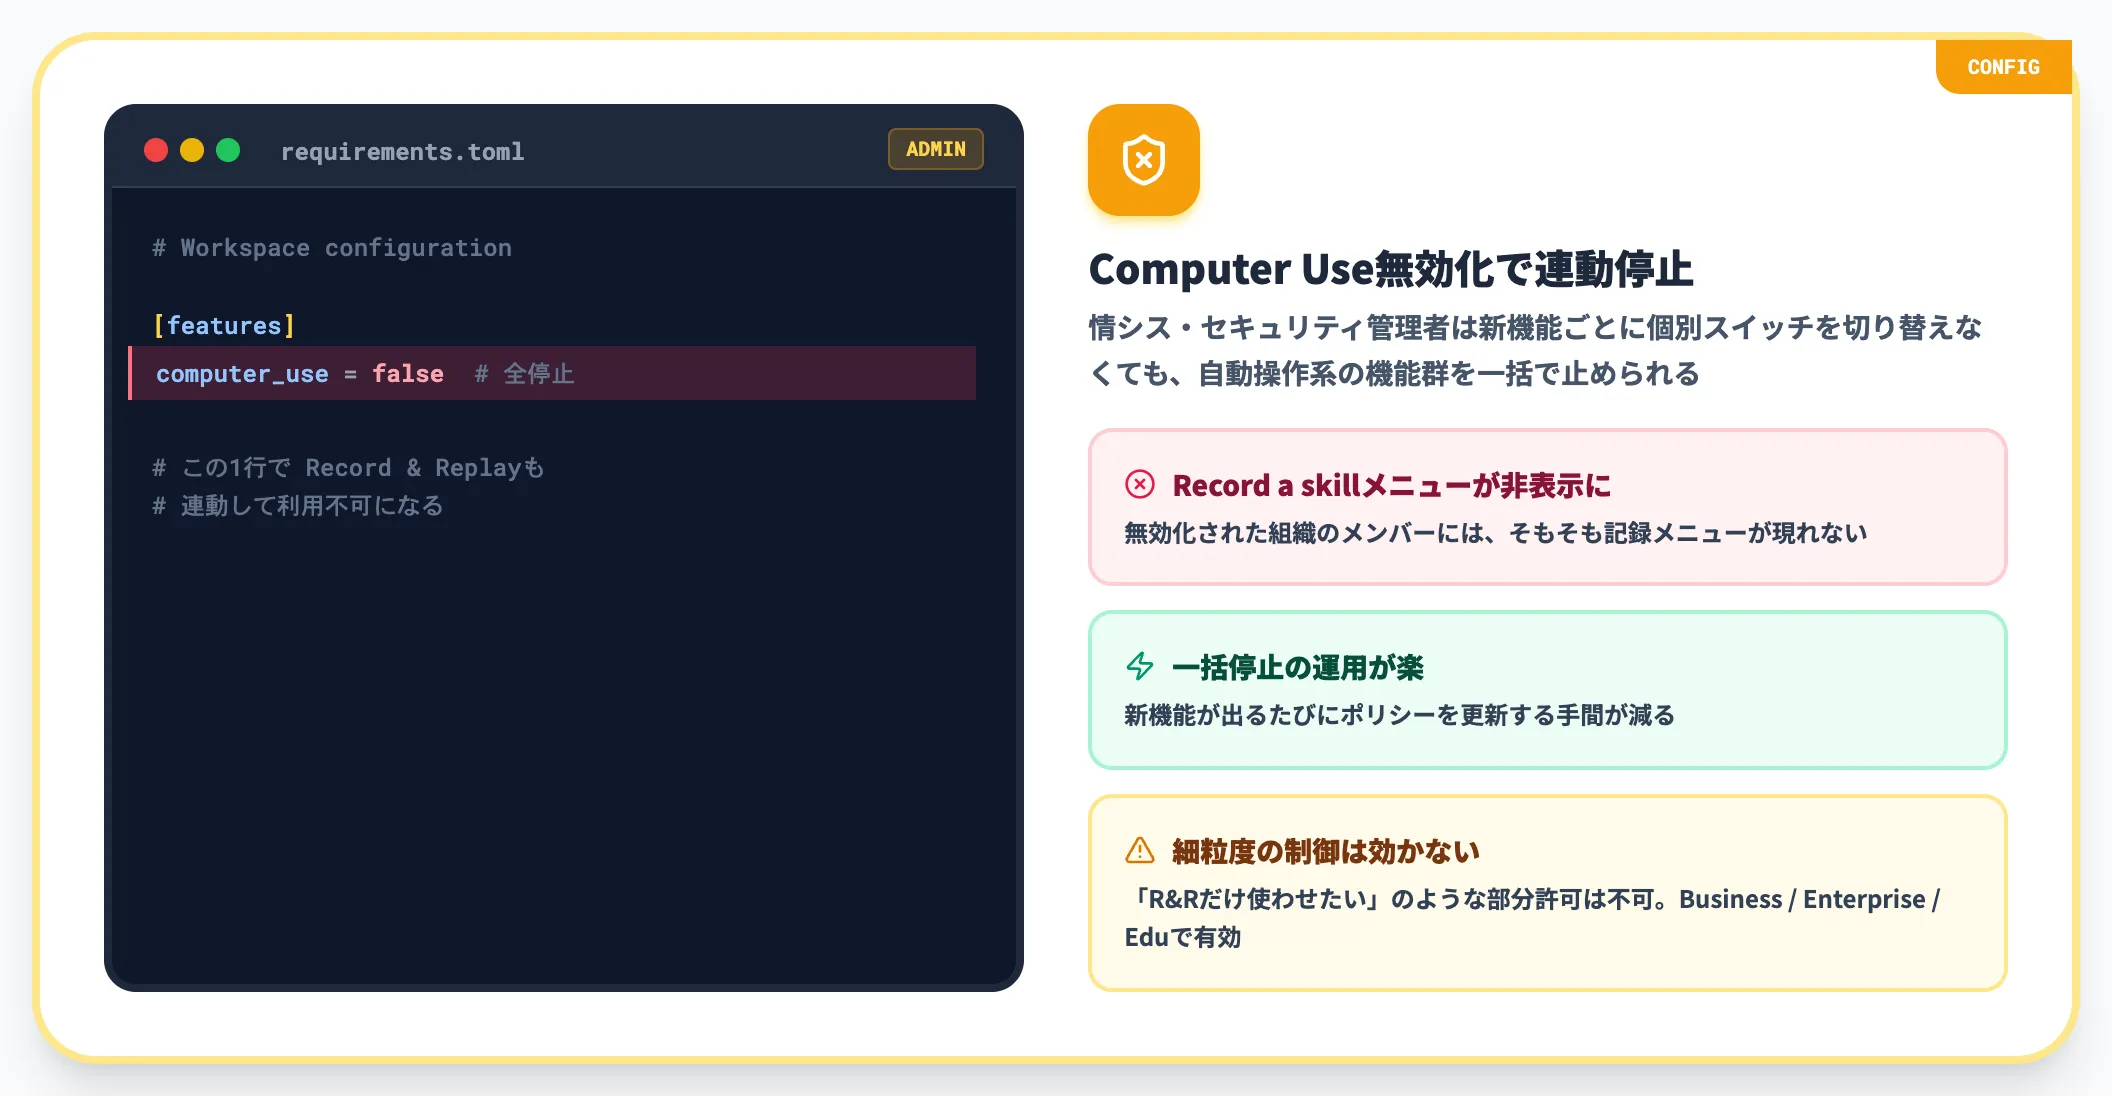Click the orange warning triangle icon
This screenshot has width=2112, height=1096.
(x=1140, y=850)
